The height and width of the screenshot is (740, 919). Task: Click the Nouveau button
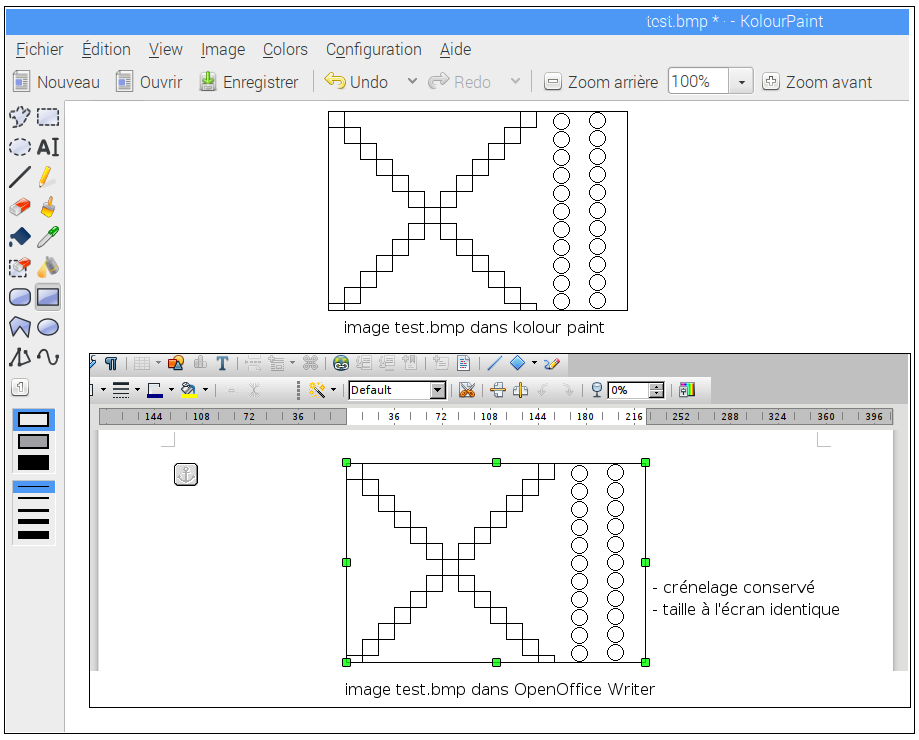[x=56, y=82]
